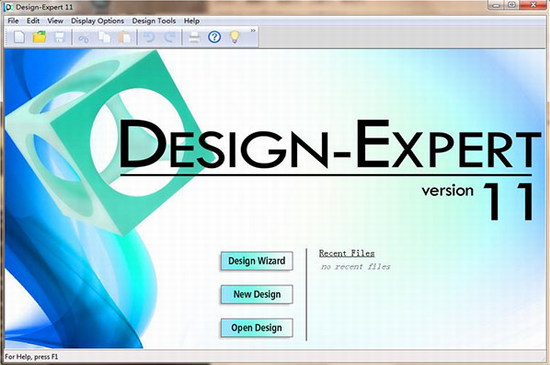
Task: Launch the Design Wizard button
Action: [257, 261]
